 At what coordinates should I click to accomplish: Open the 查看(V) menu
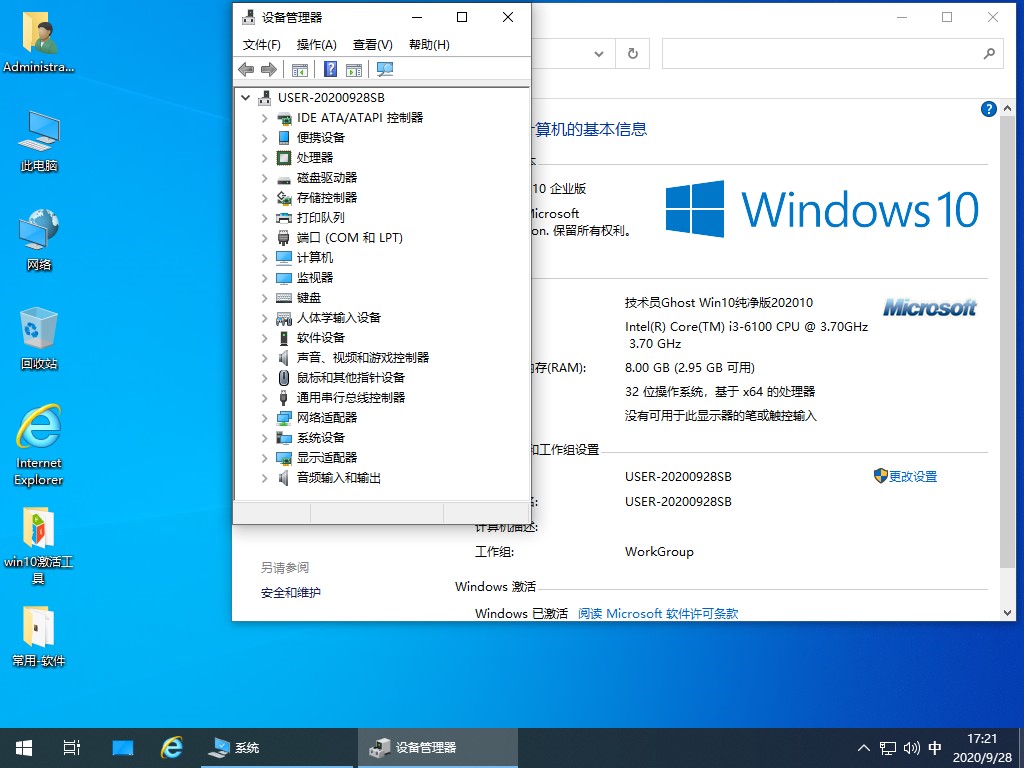coord(372,45)
